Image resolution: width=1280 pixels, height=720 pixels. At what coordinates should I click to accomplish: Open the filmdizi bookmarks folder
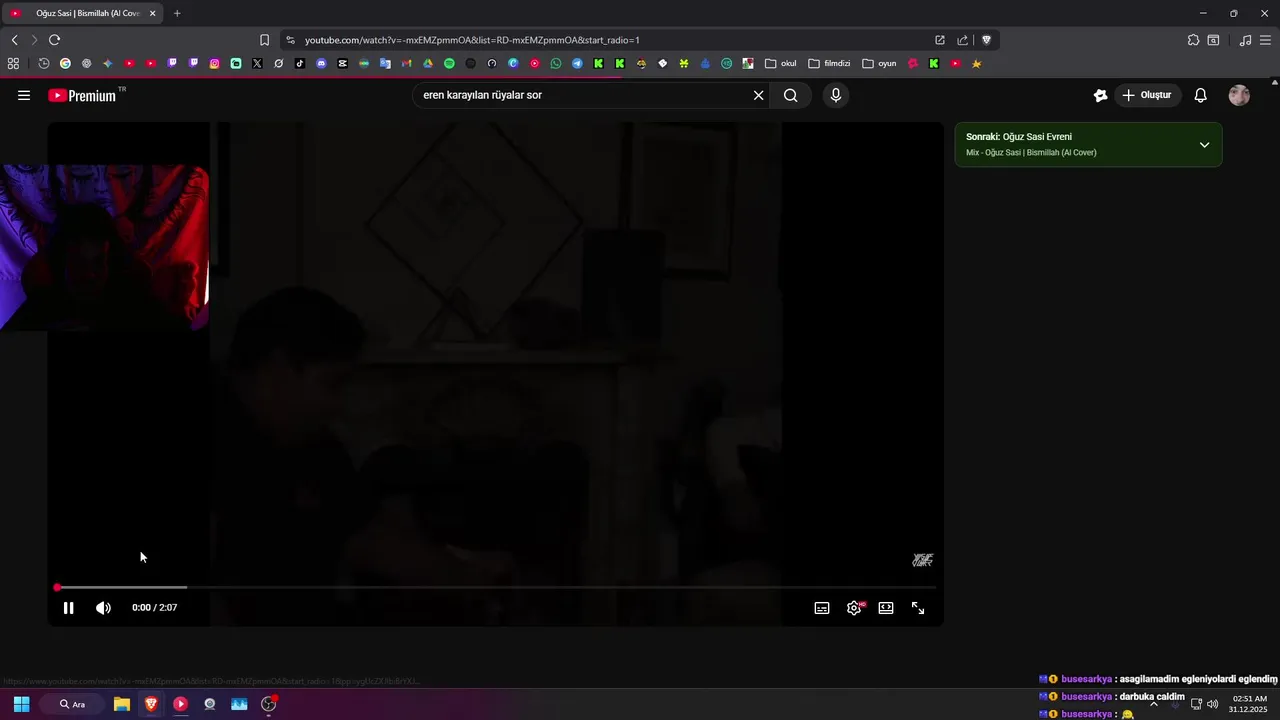[x=829, y=63]
